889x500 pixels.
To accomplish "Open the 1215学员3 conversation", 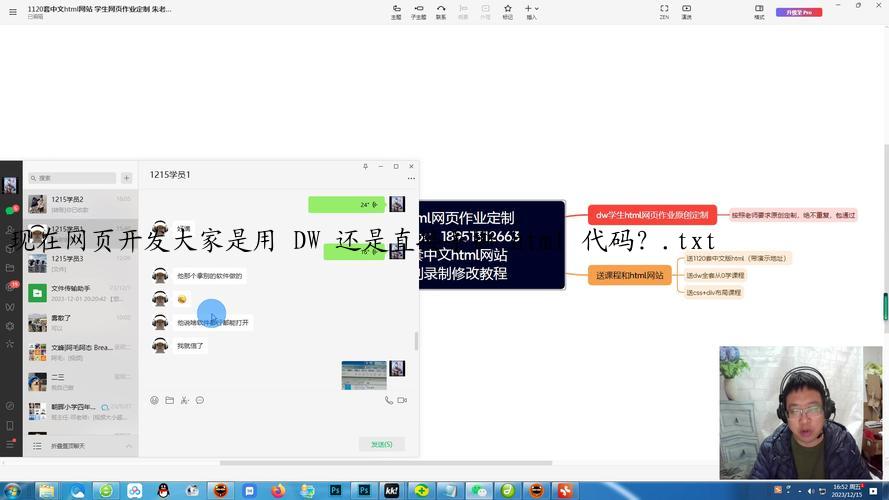I will 81,264.
